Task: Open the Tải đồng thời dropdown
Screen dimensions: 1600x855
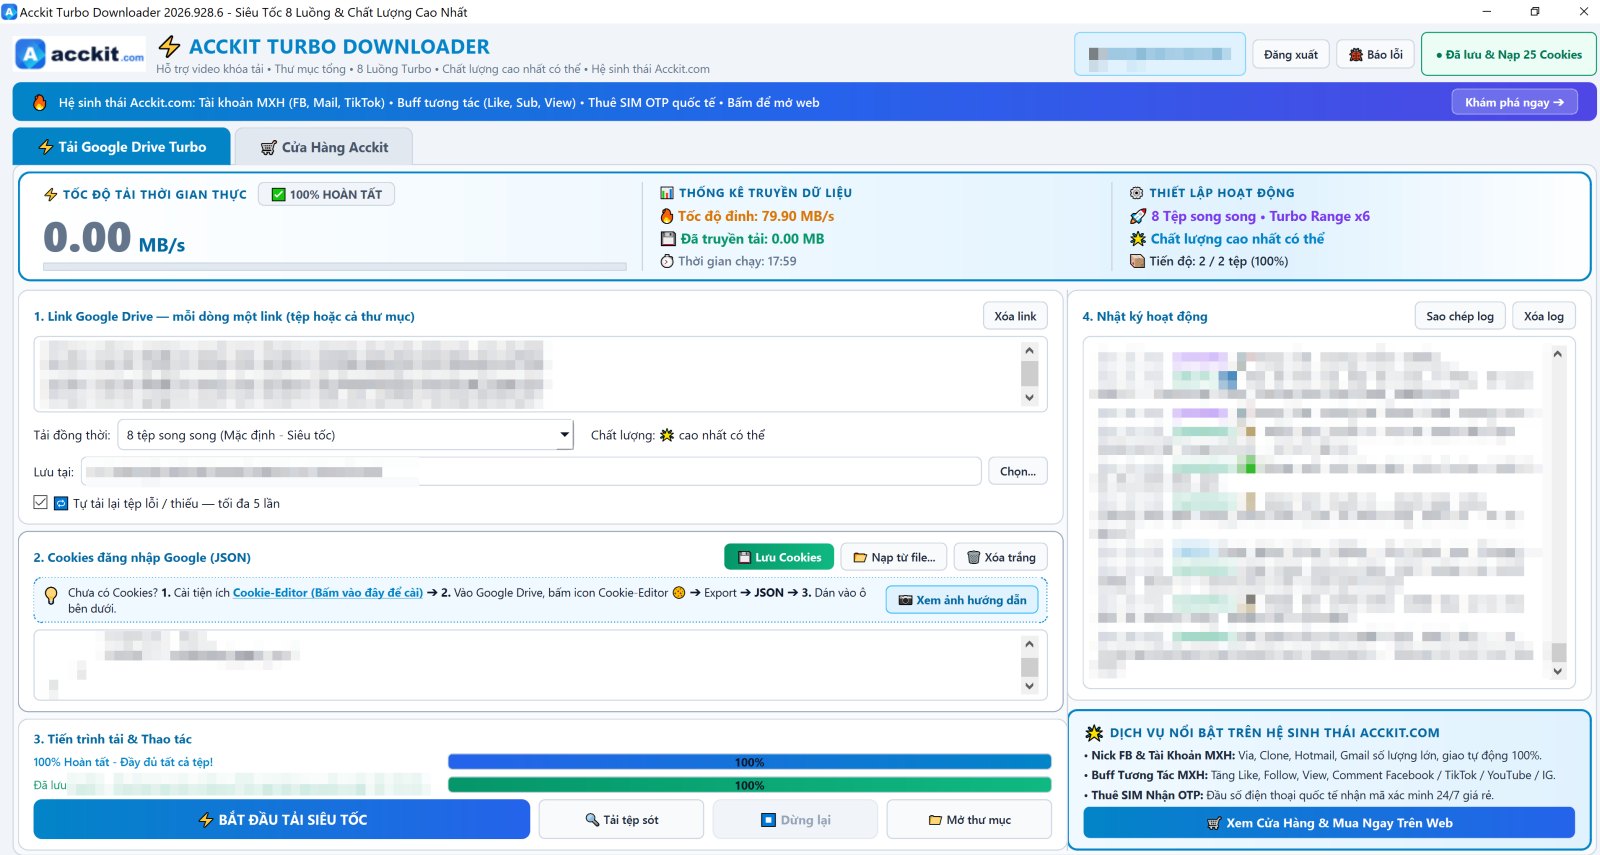Action: tap(345, 435)
